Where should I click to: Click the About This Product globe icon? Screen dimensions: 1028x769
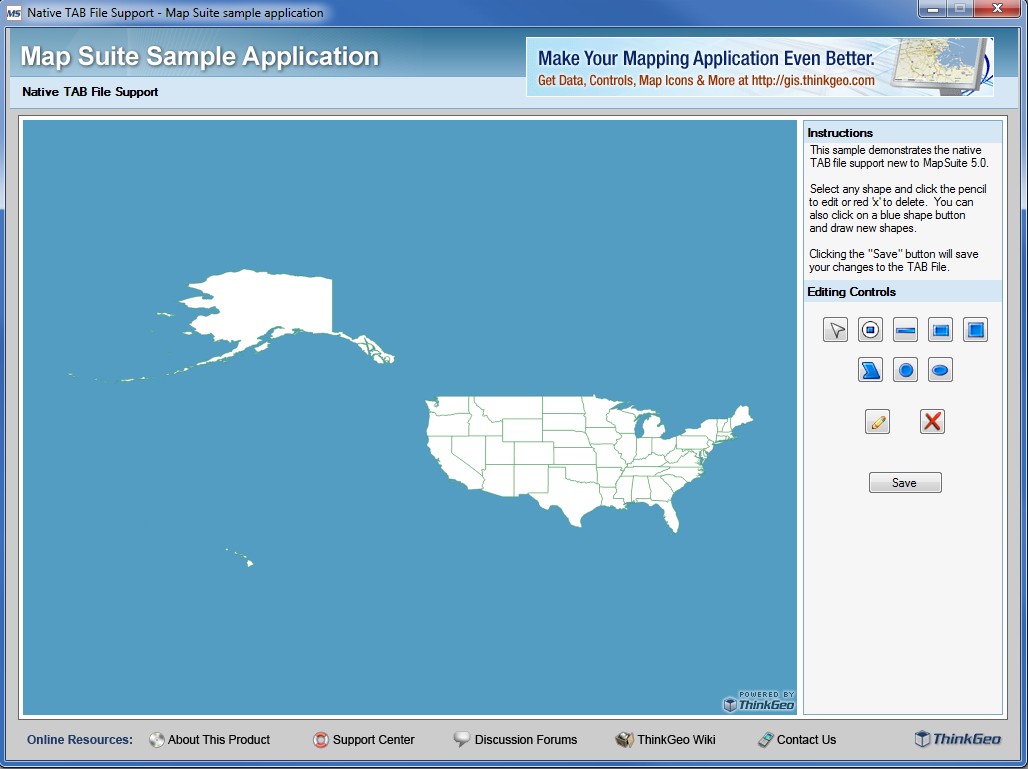coord(157,739)
